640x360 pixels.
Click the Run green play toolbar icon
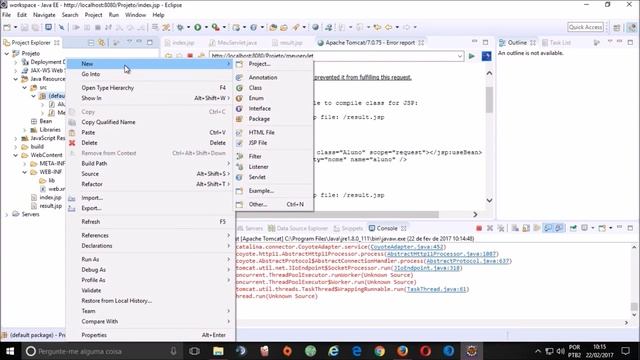click(x=198, y=27)
